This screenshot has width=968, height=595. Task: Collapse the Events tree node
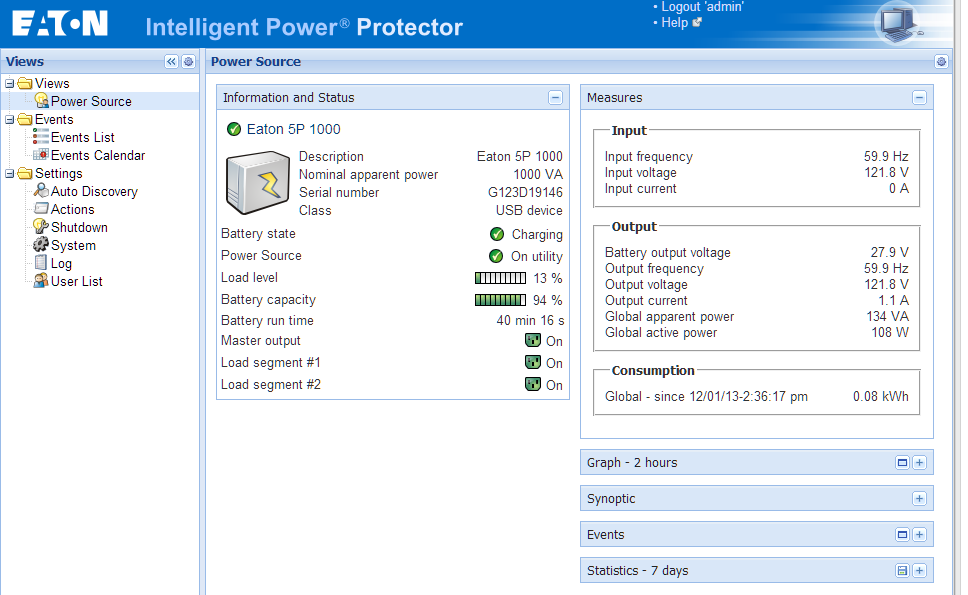[9, 119]
